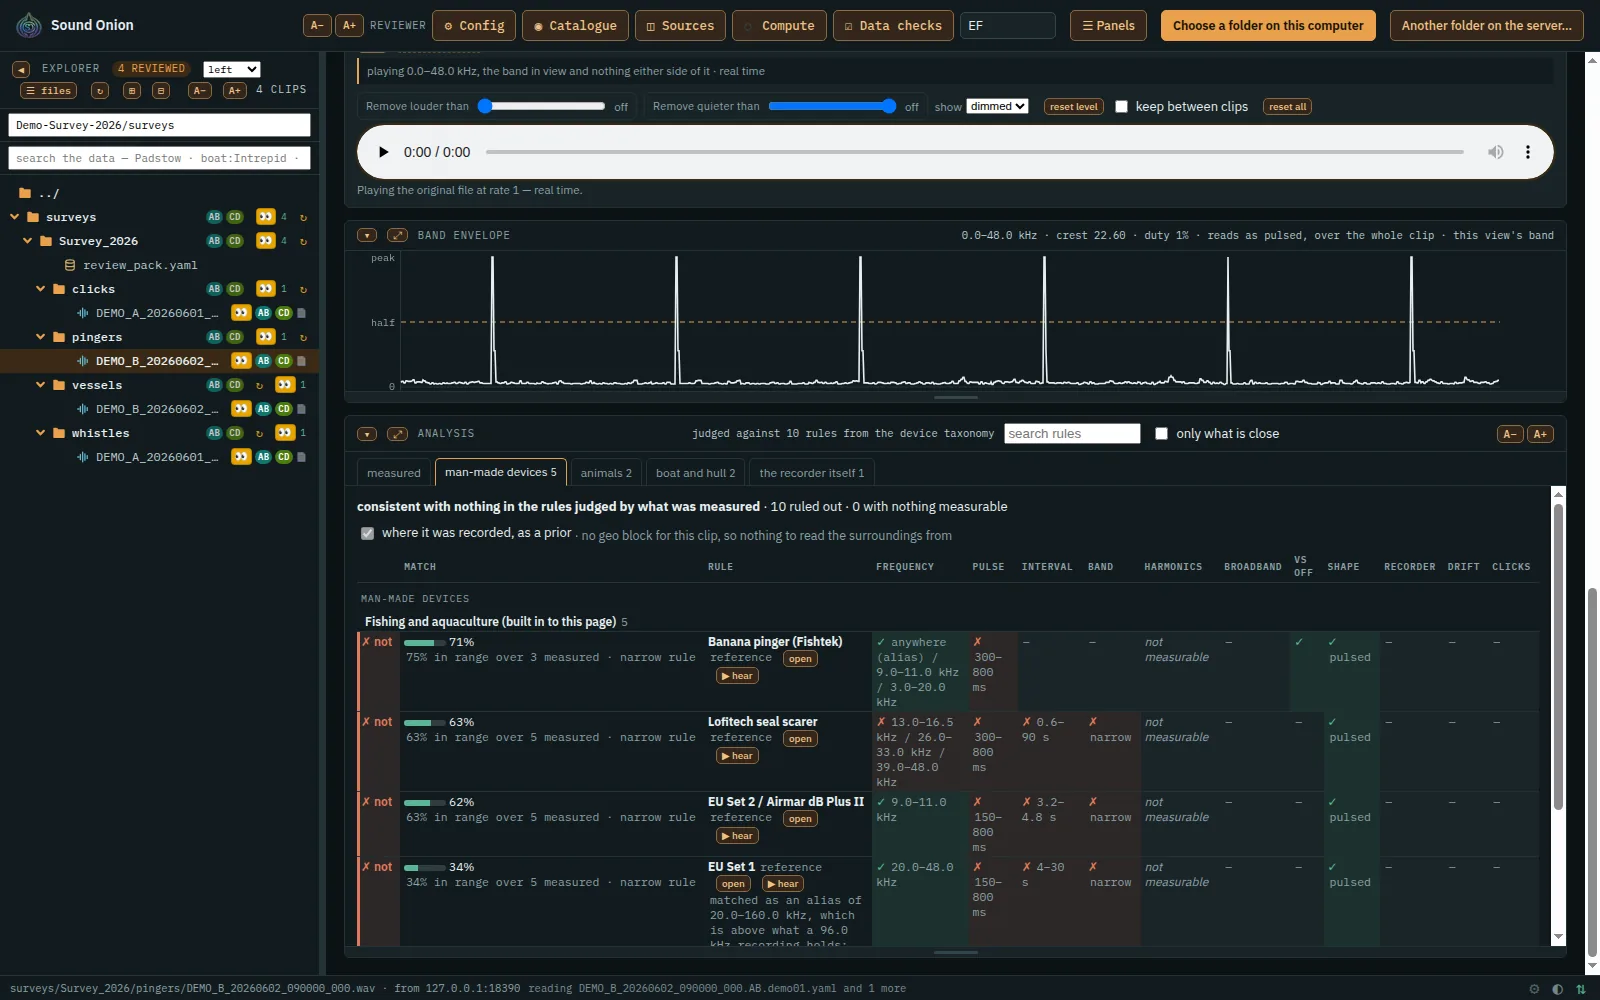Click Choose a folder on this computer
The image size is (1600, 1000).
(x=1268, y=25)
